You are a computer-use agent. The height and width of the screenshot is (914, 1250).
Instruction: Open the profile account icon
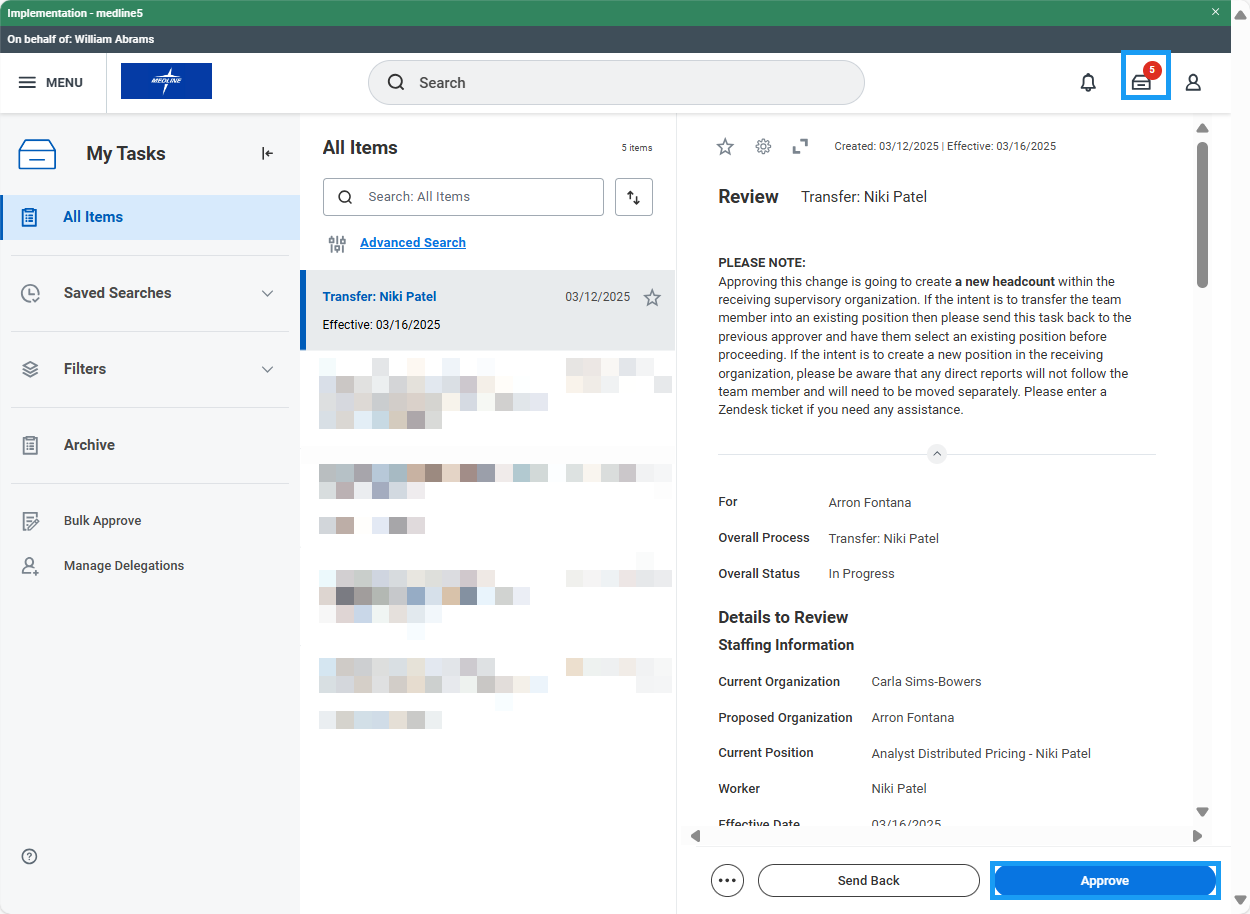pyautogui.click(x=1193, y=82)
